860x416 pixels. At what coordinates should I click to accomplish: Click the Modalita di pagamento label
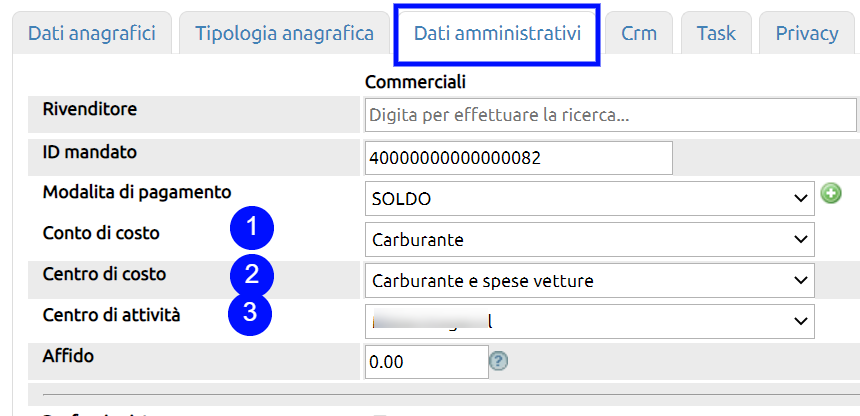pyautogui.click(x=137, y=191)
